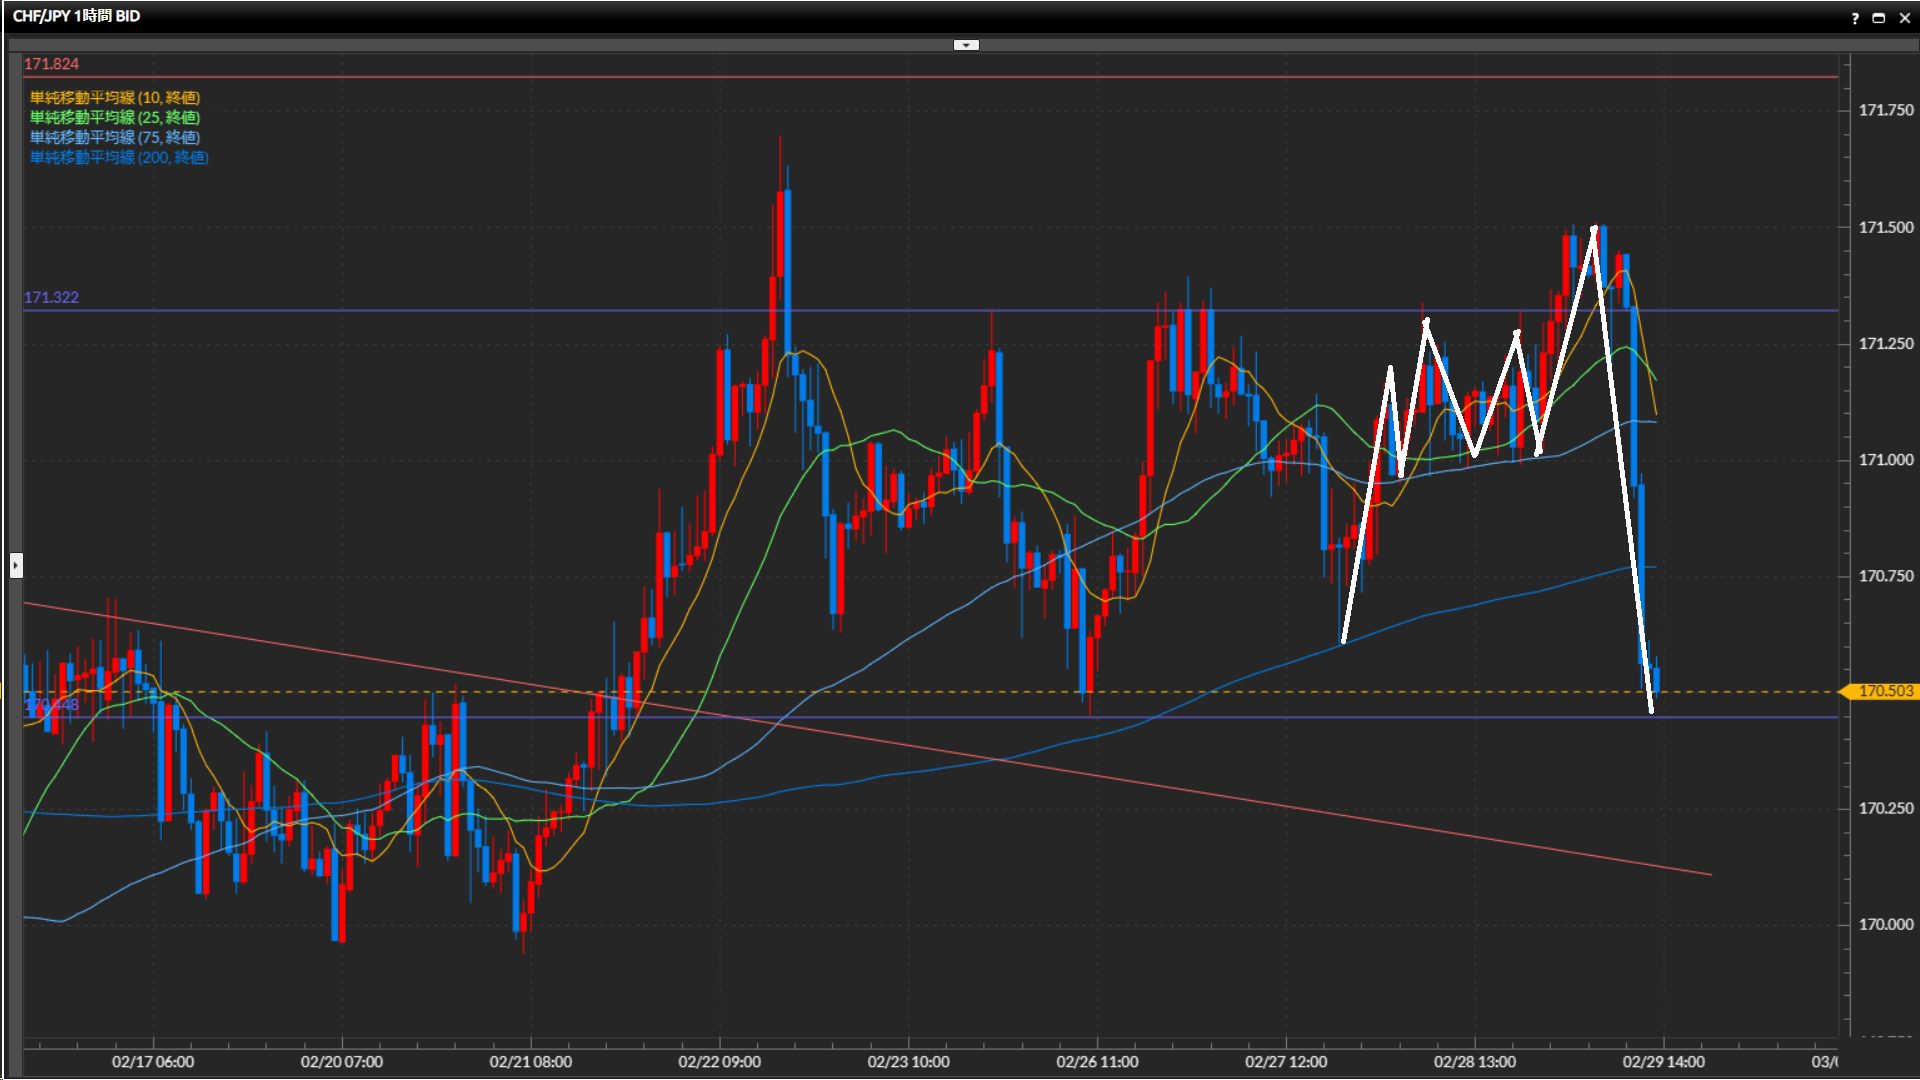Click the 171.824 red horizontal line label
1920x1080 pixels.
(51, 64)
